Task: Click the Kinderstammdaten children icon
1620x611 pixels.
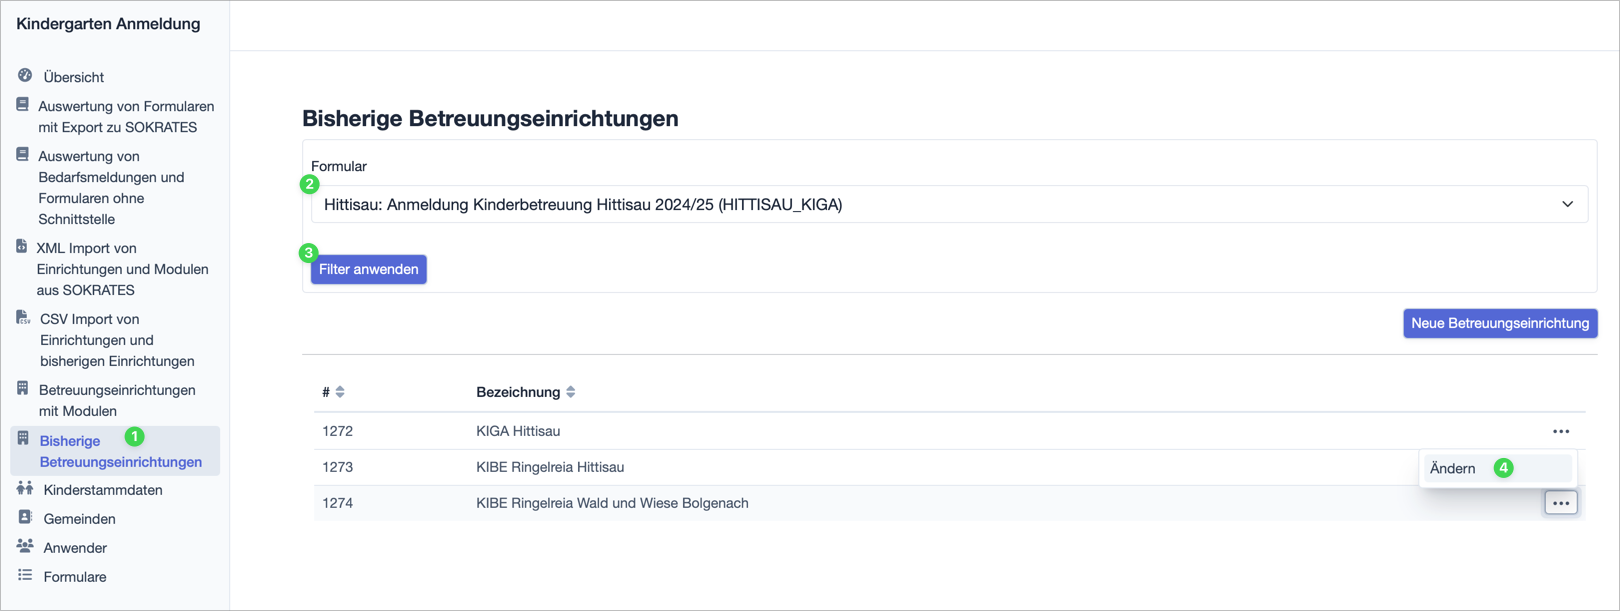Action: click(x=25, y=489)
